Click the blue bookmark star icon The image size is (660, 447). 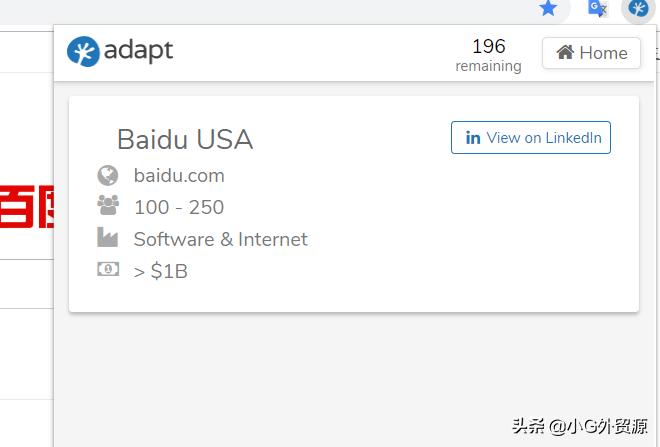tap(548, 9)
